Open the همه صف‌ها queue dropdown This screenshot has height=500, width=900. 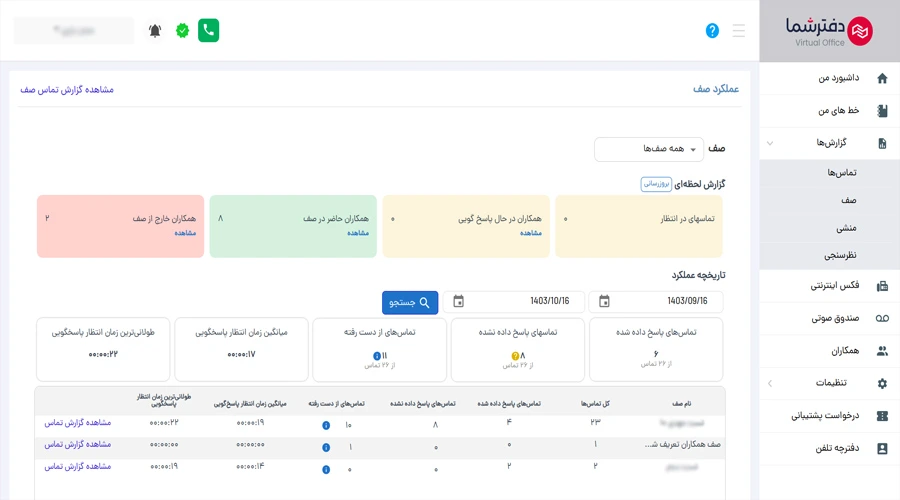[649, 149]
